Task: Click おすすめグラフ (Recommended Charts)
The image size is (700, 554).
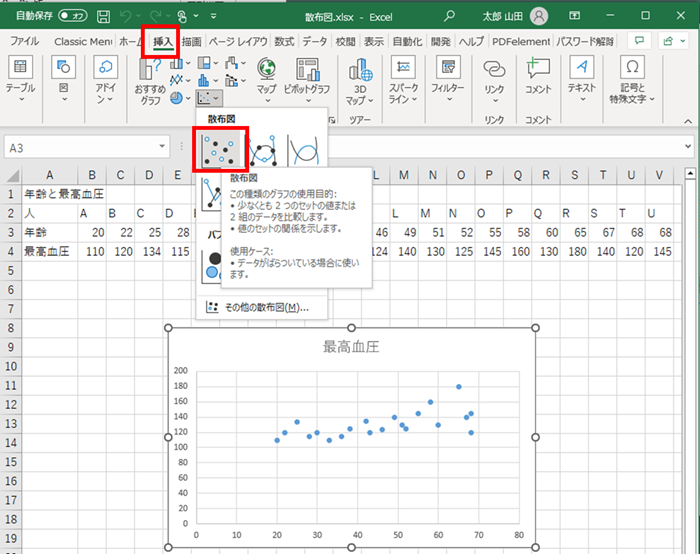Action: (150, 82)
